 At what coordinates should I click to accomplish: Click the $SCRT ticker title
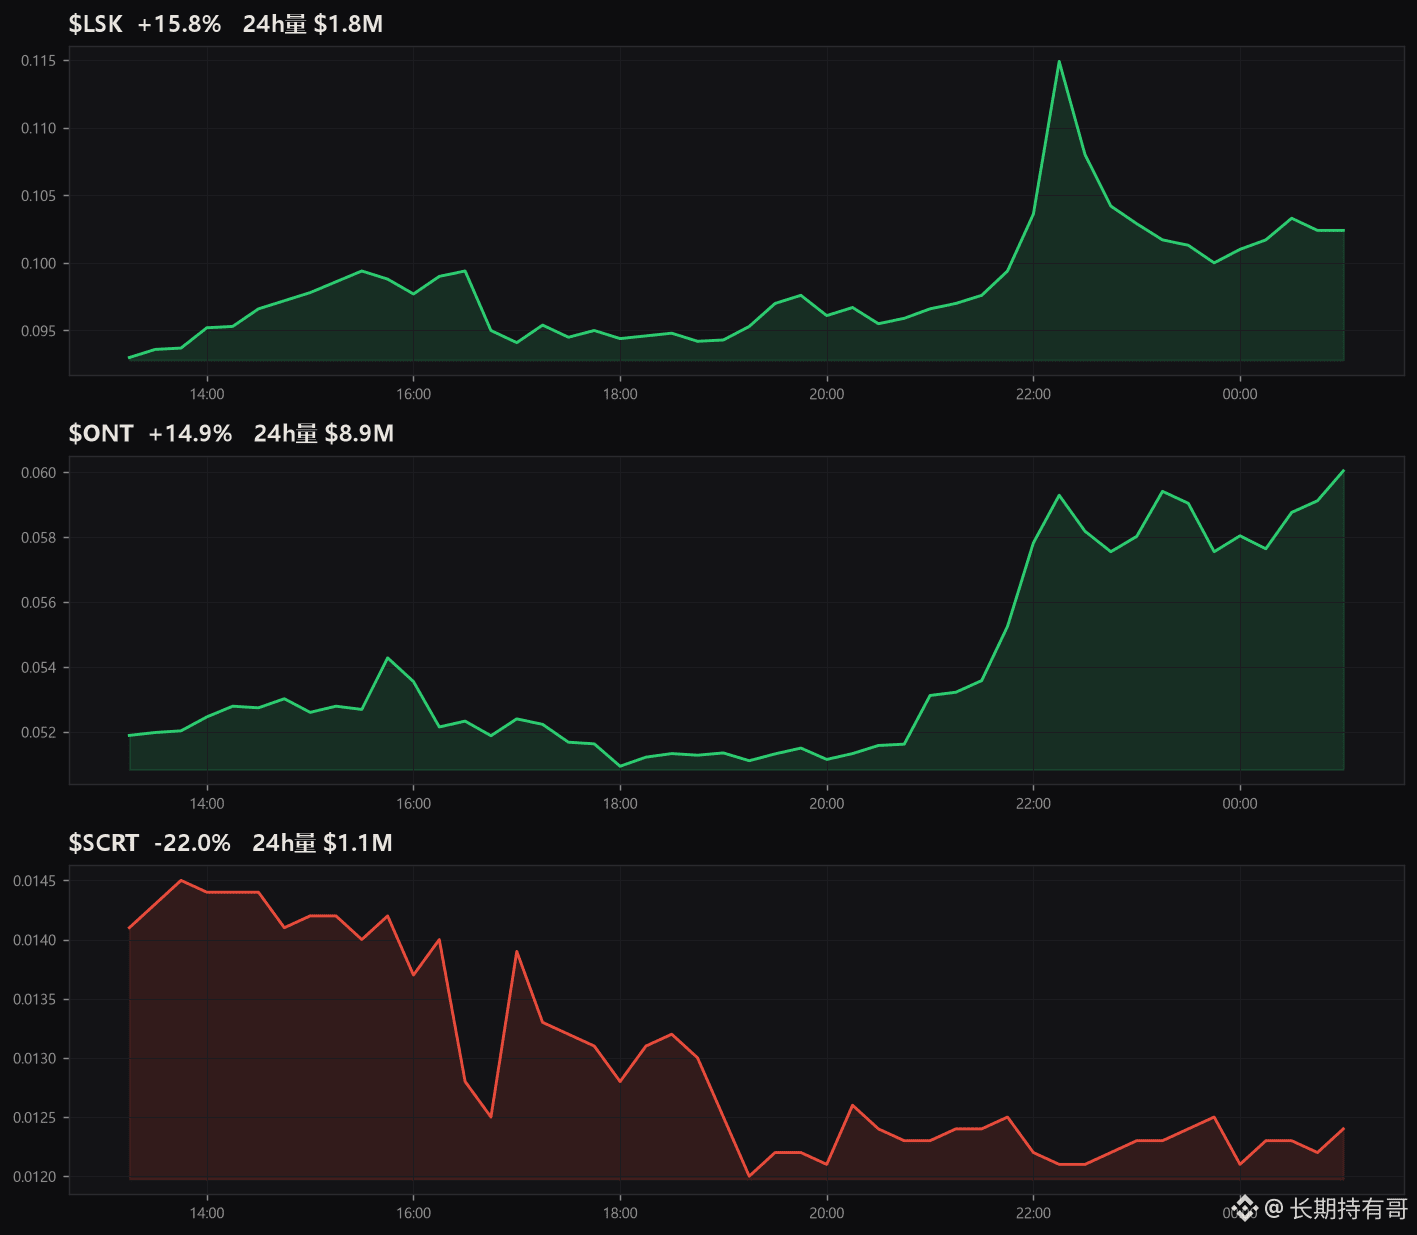(x=104, y=843)
